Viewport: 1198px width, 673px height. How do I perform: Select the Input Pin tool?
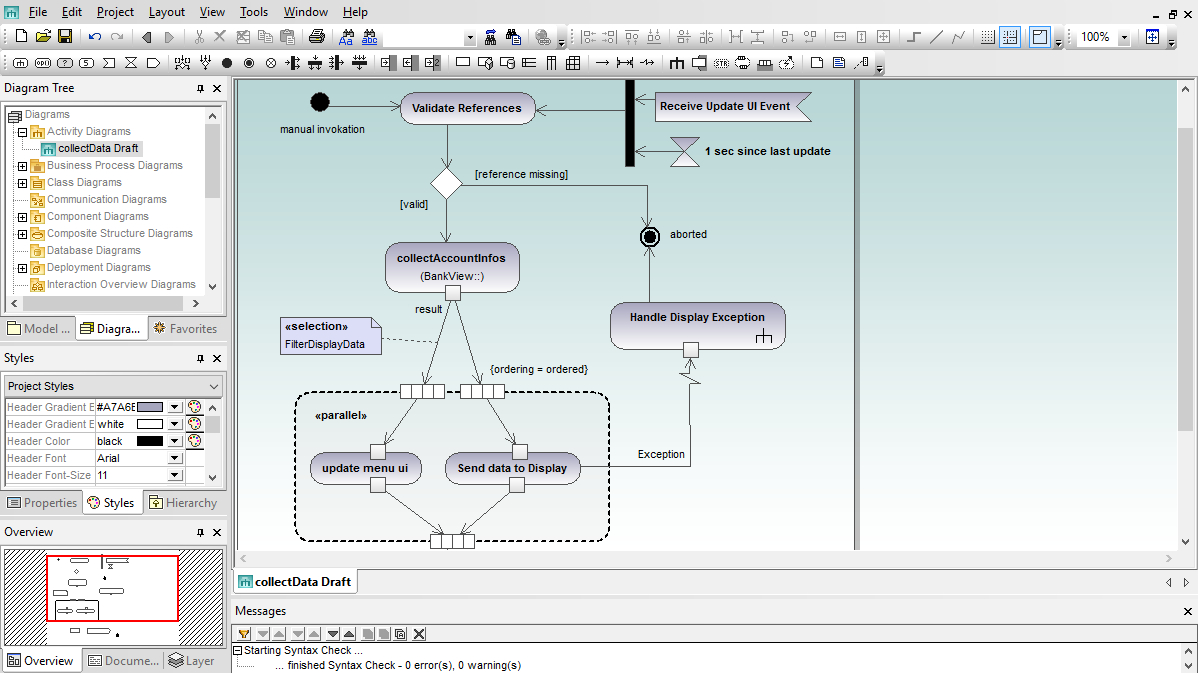[x=388, y=63]
